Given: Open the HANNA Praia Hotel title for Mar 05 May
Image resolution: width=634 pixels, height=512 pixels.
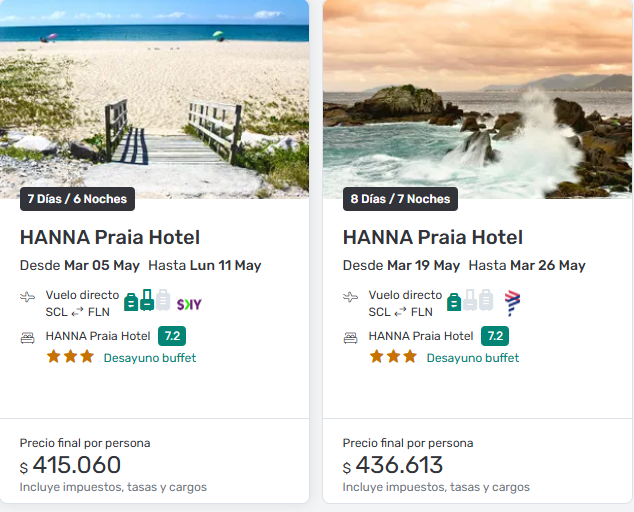Looking at the screenshot, I should [x=110, y=237].
